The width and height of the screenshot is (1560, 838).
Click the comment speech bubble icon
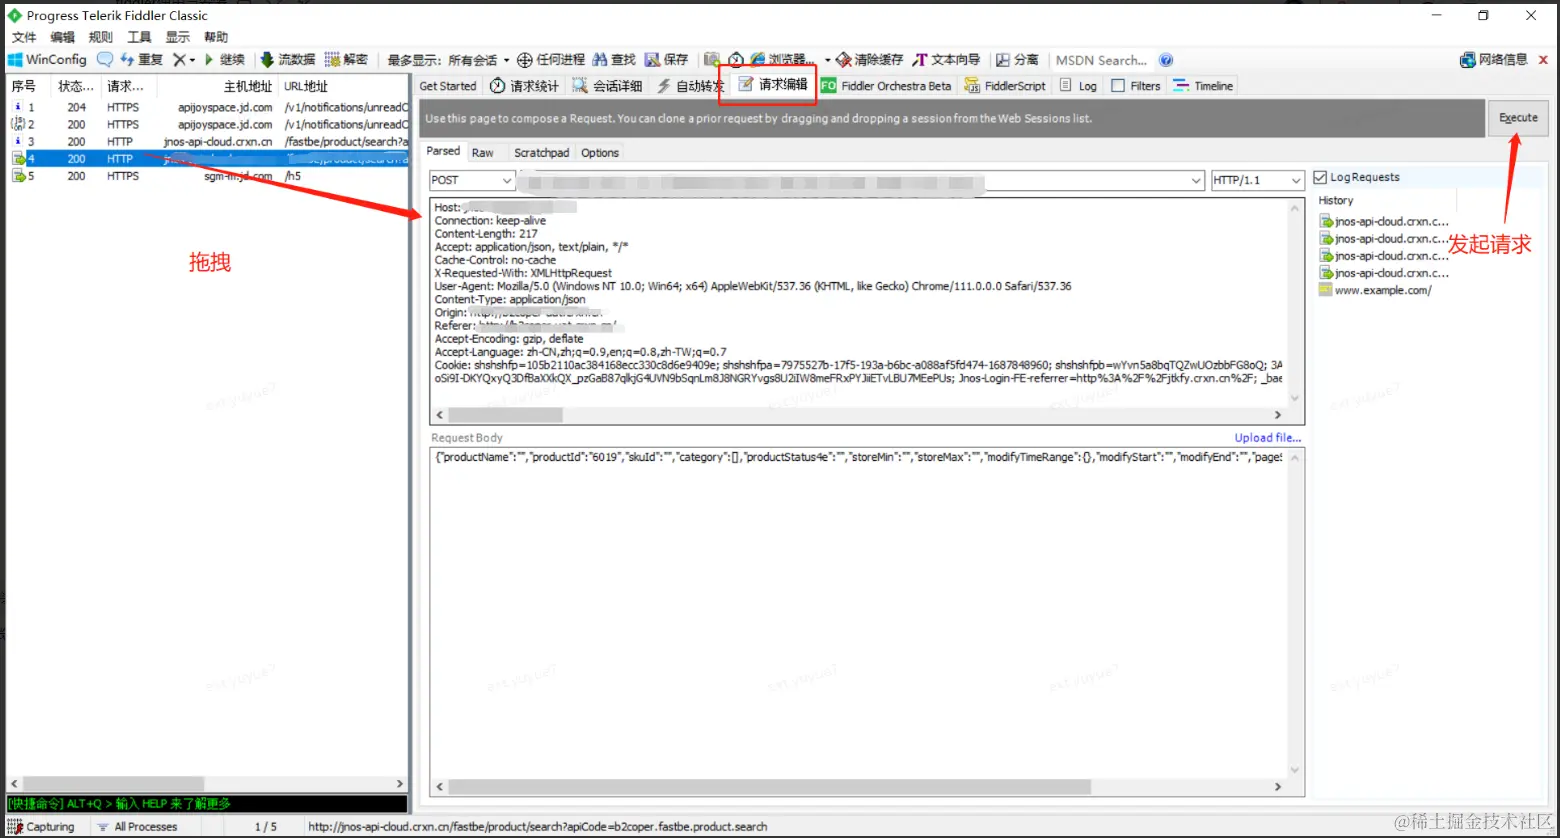[105, 60]
